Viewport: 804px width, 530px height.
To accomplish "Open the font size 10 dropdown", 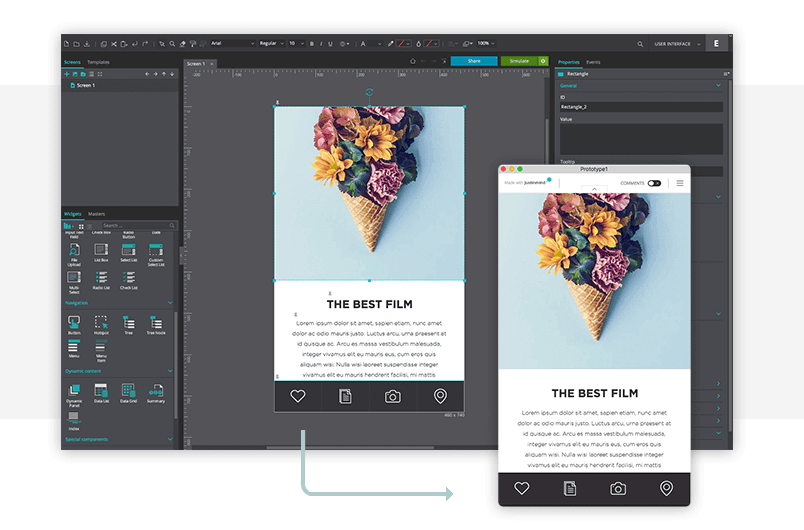I will 296,44.
